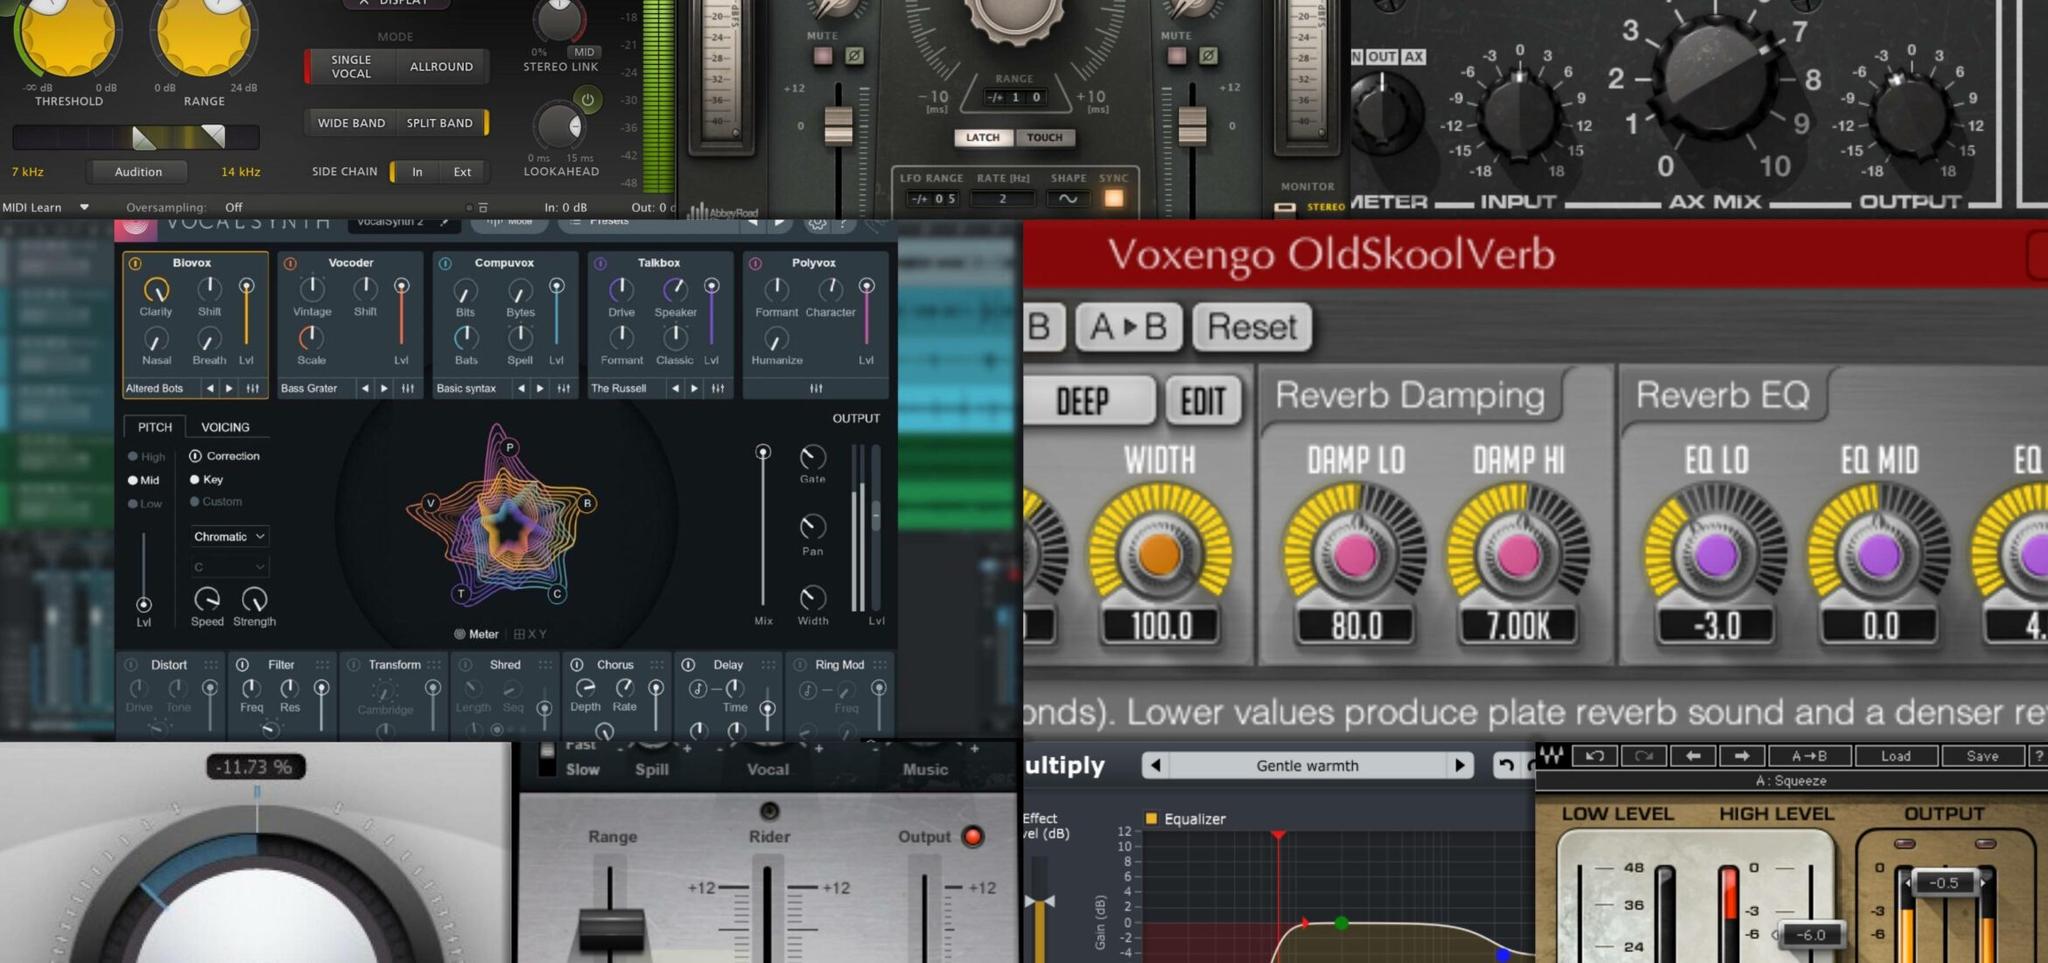Click the Waves undo arrow icon
2048x963 pixels.
point(1594,756)
